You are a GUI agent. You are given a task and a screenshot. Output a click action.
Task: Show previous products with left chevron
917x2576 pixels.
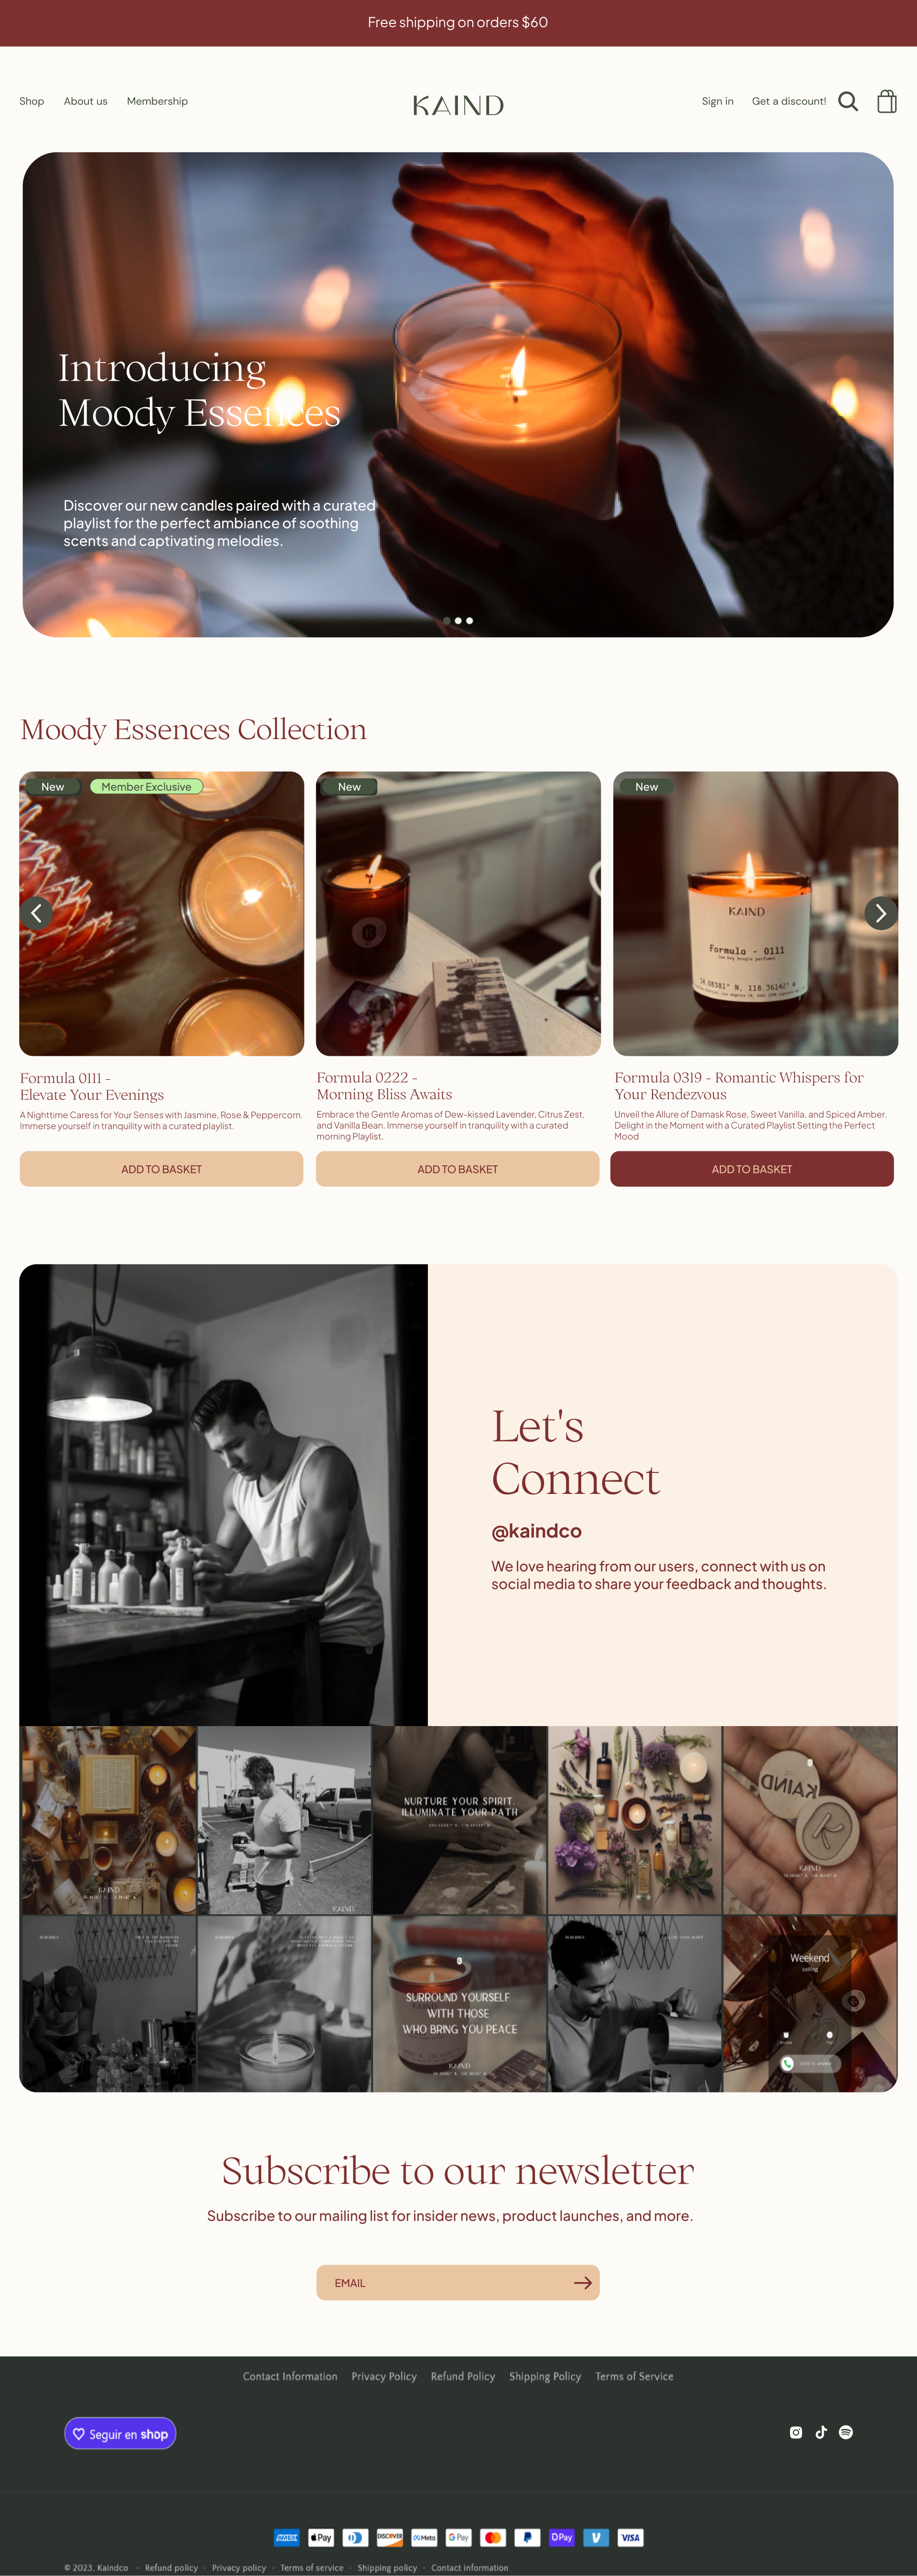(36, 913)
